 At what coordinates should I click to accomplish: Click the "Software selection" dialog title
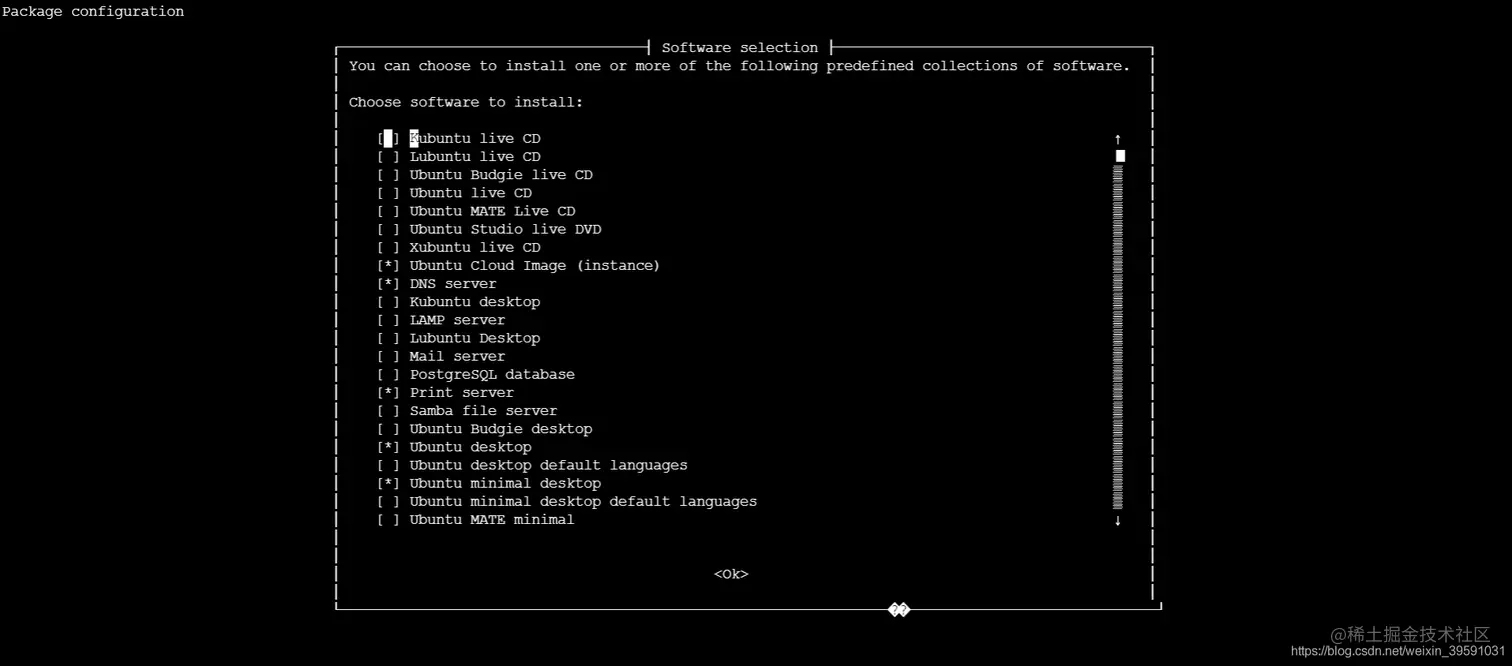[x=740, y=48]
